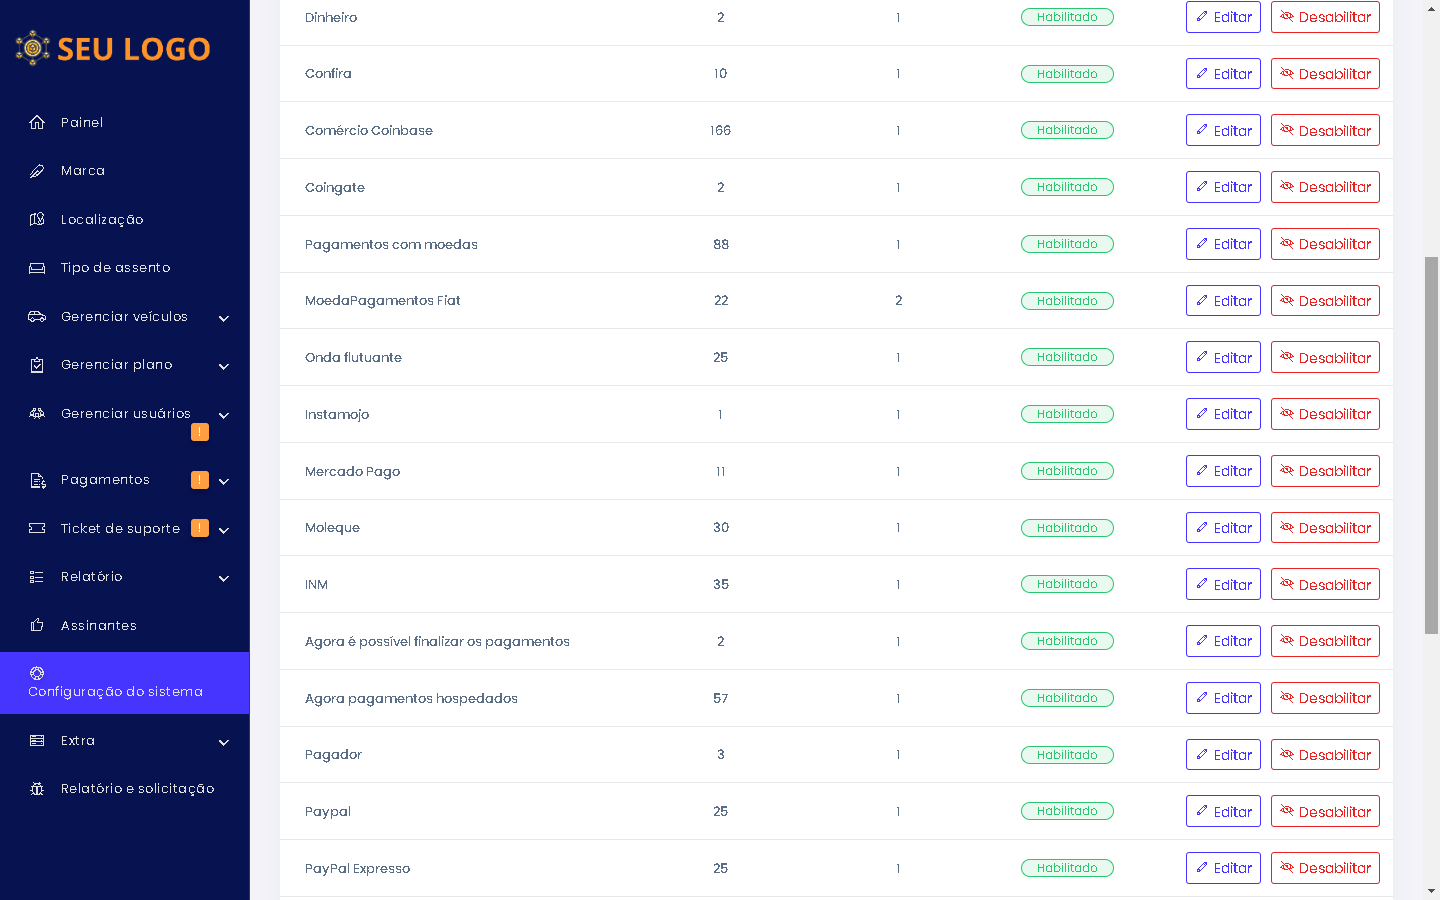Screen dimensions: 1440x900
Task: Click the Relatório e solicitação bug icon
Action: [37, 789]
